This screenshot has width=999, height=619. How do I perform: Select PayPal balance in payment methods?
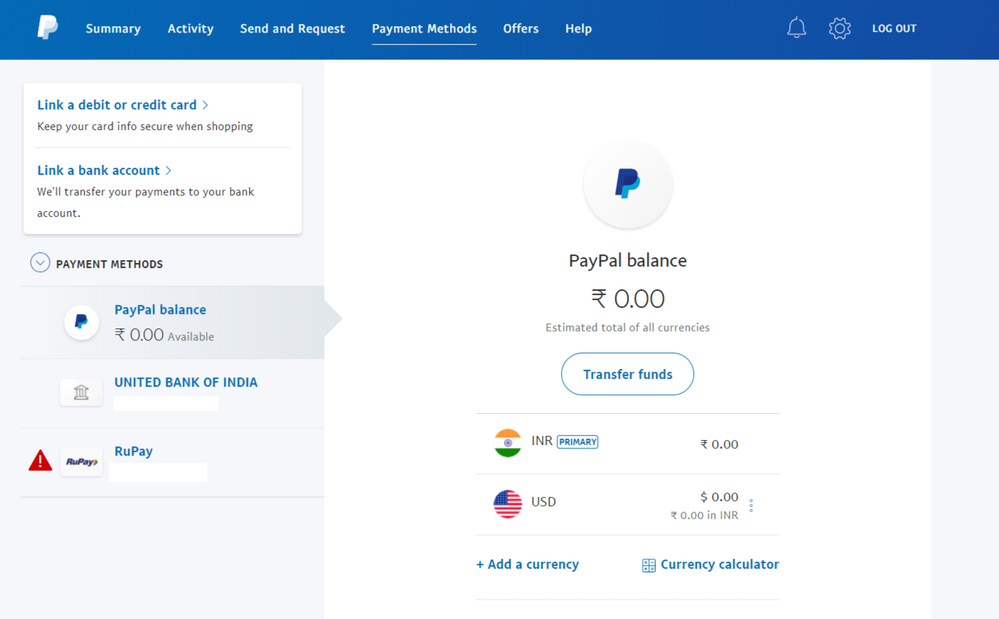(173, 322)
